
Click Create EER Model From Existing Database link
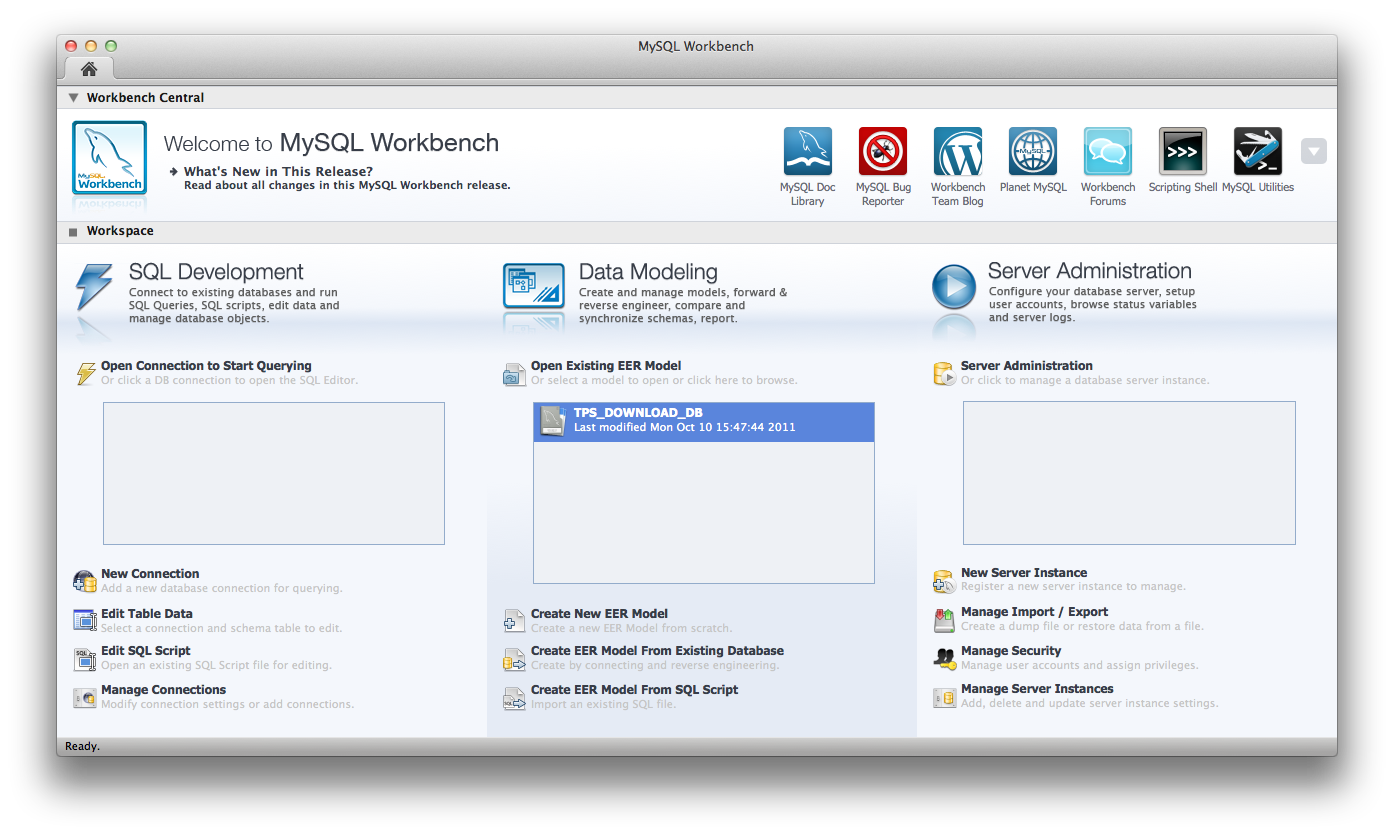tap(657, 651)
